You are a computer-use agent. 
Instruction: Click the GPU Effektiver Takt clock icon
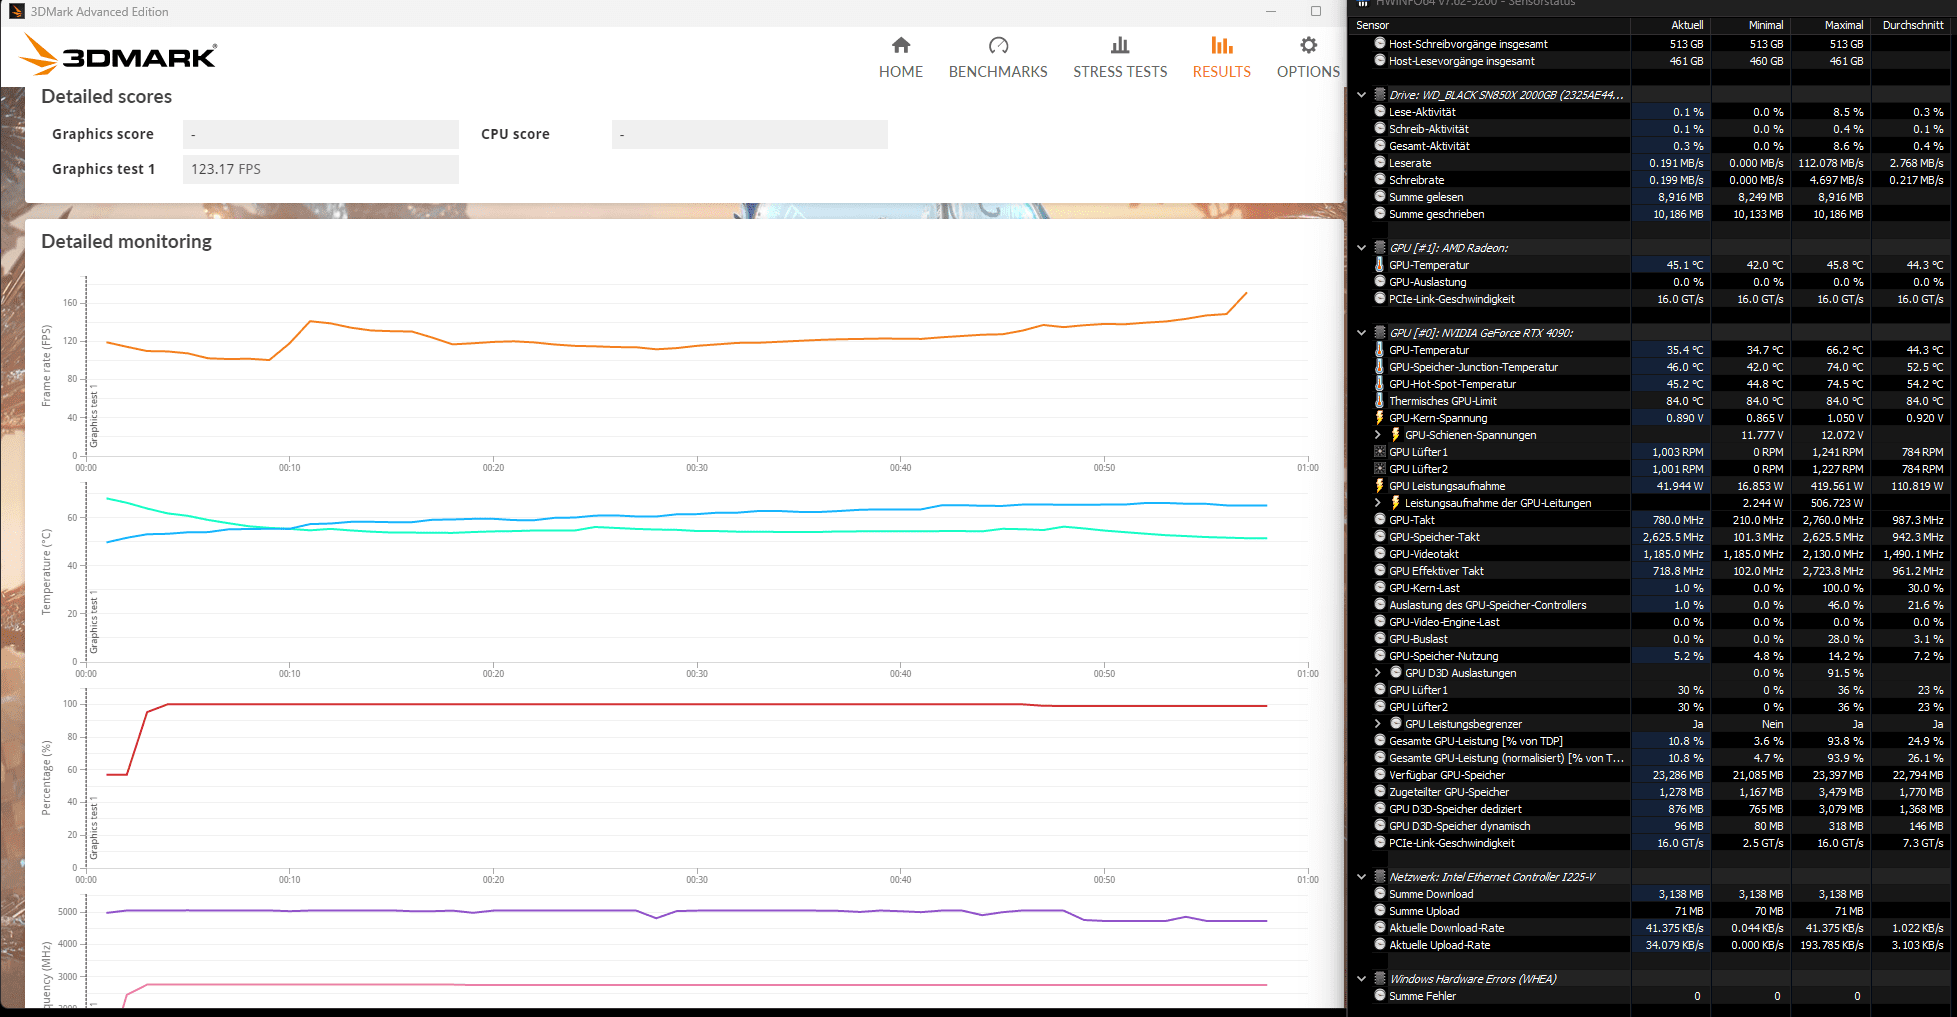(1380, 571)
